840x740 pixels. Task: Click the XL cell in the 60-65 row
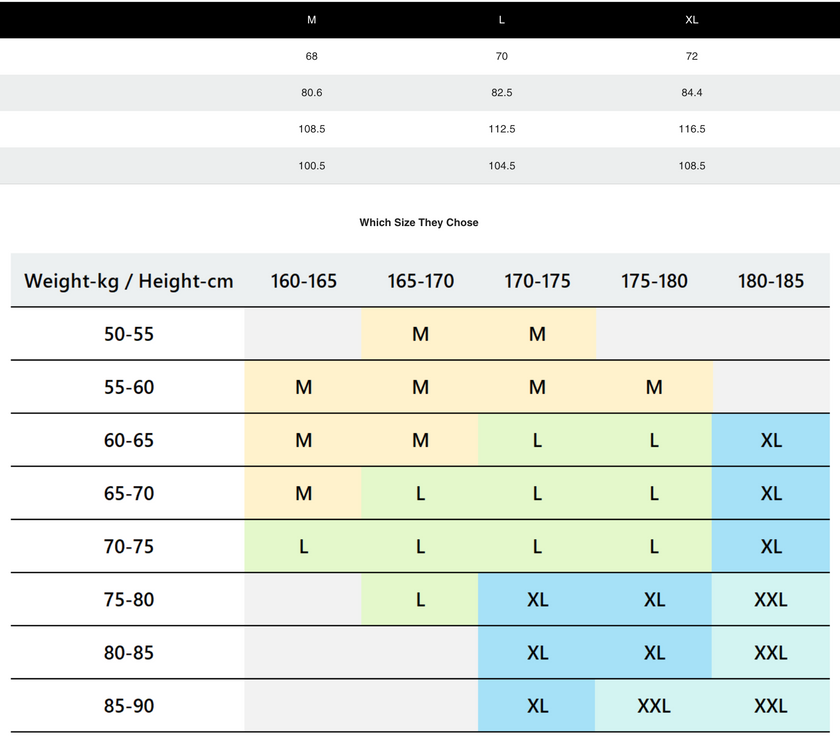point(771,440)
